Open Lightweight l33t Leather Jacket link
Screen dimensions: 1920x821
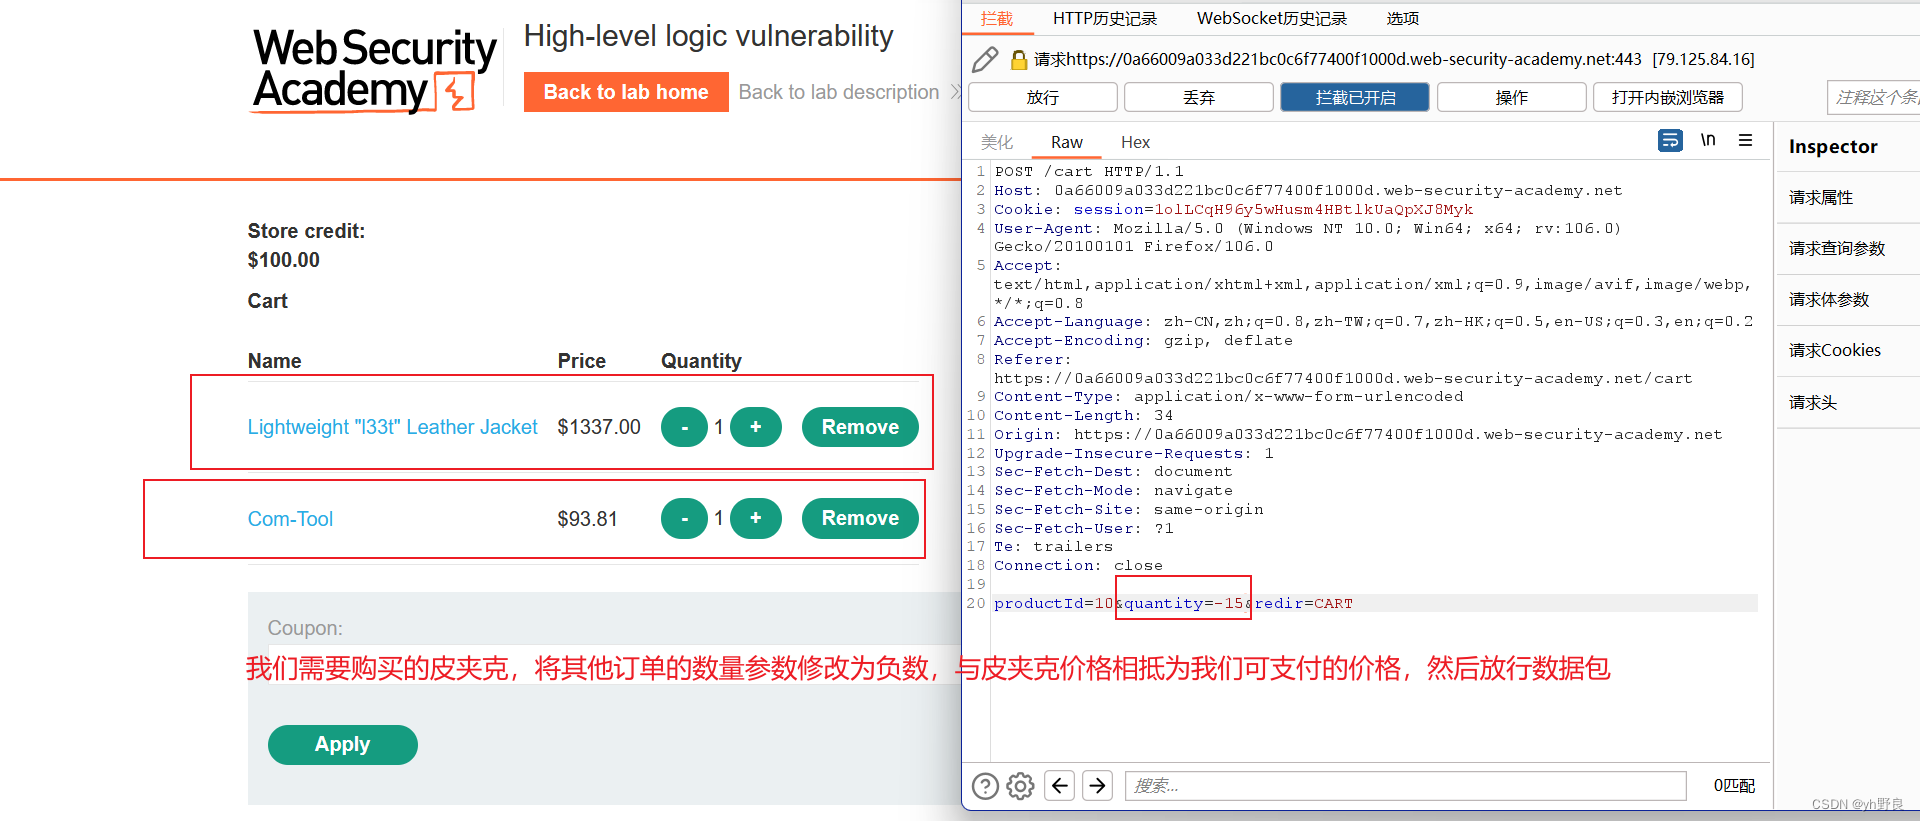coord(392,427)
